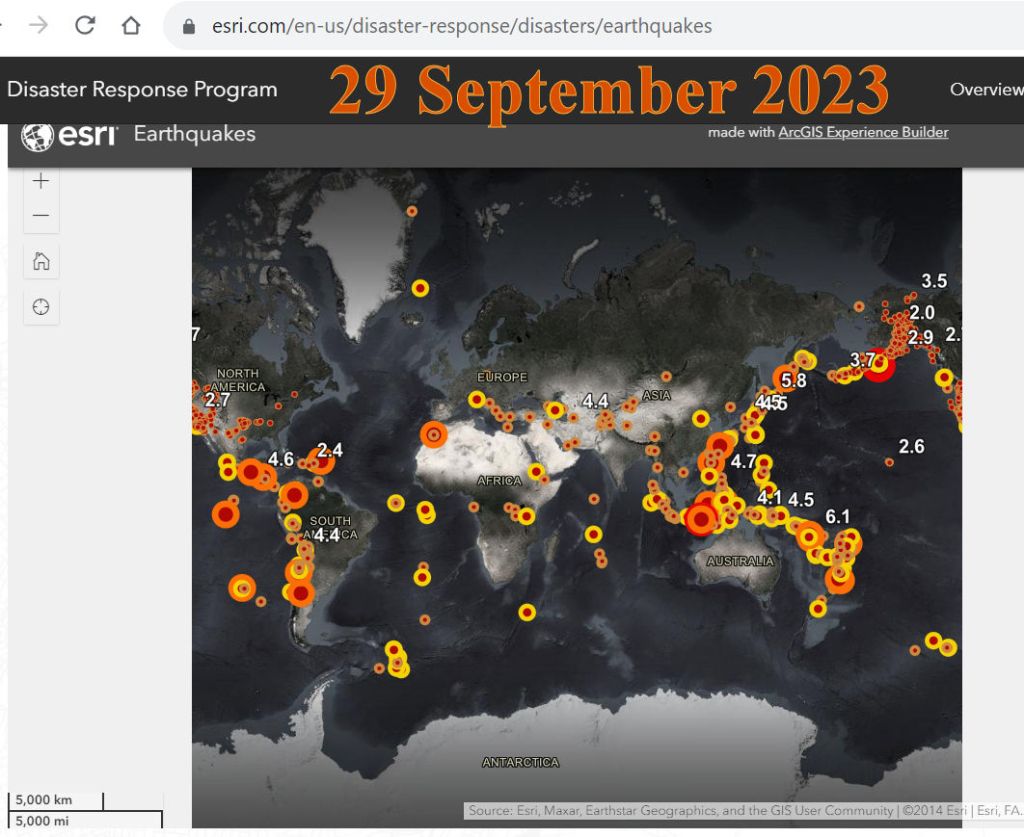Click the map zoom in plus button
This screenshot has height=837, width=1024.
click(41, 181)
